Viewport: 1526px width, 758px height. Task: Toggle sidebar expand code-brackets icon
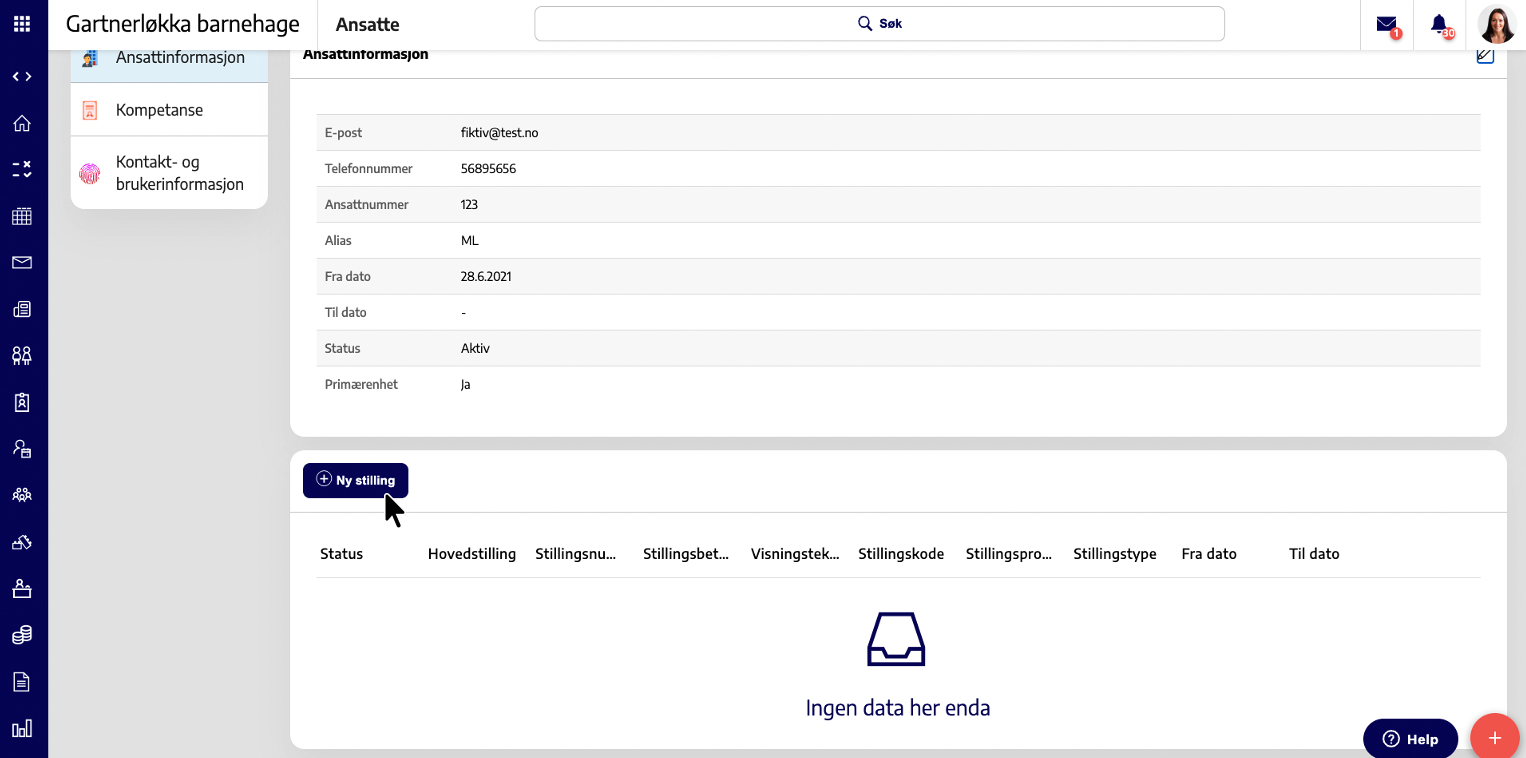click(x=22, y=77)
